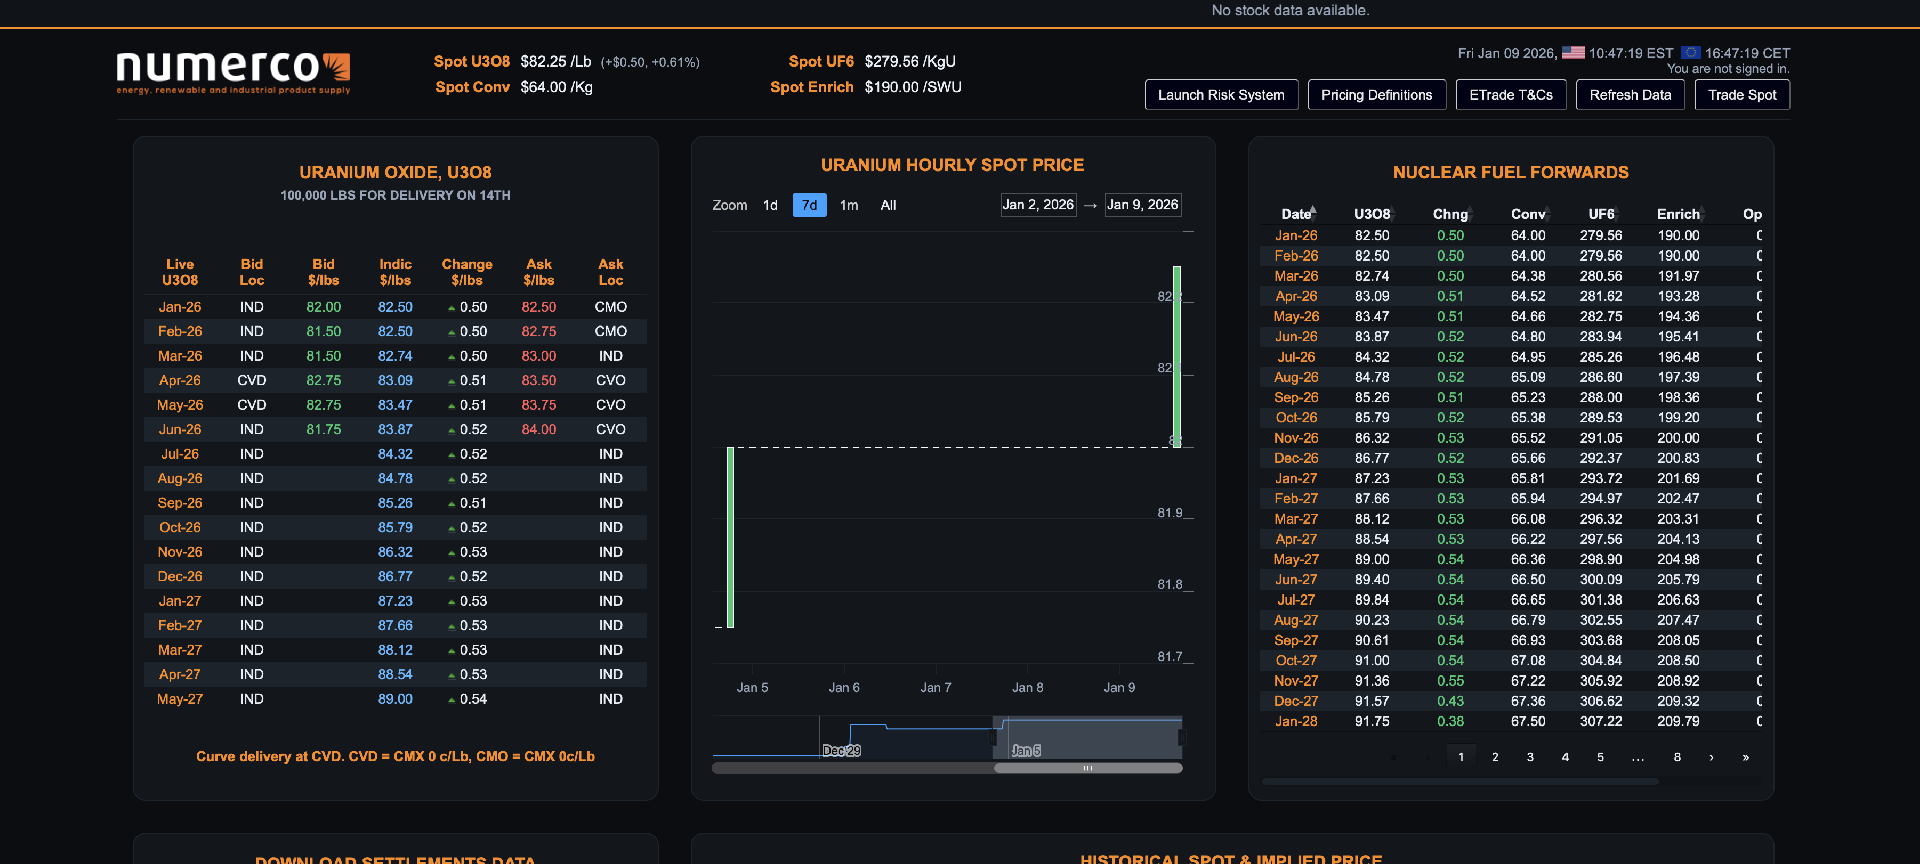
Task: Jump to last page with double arrow
Action: tap(1746, 757)
